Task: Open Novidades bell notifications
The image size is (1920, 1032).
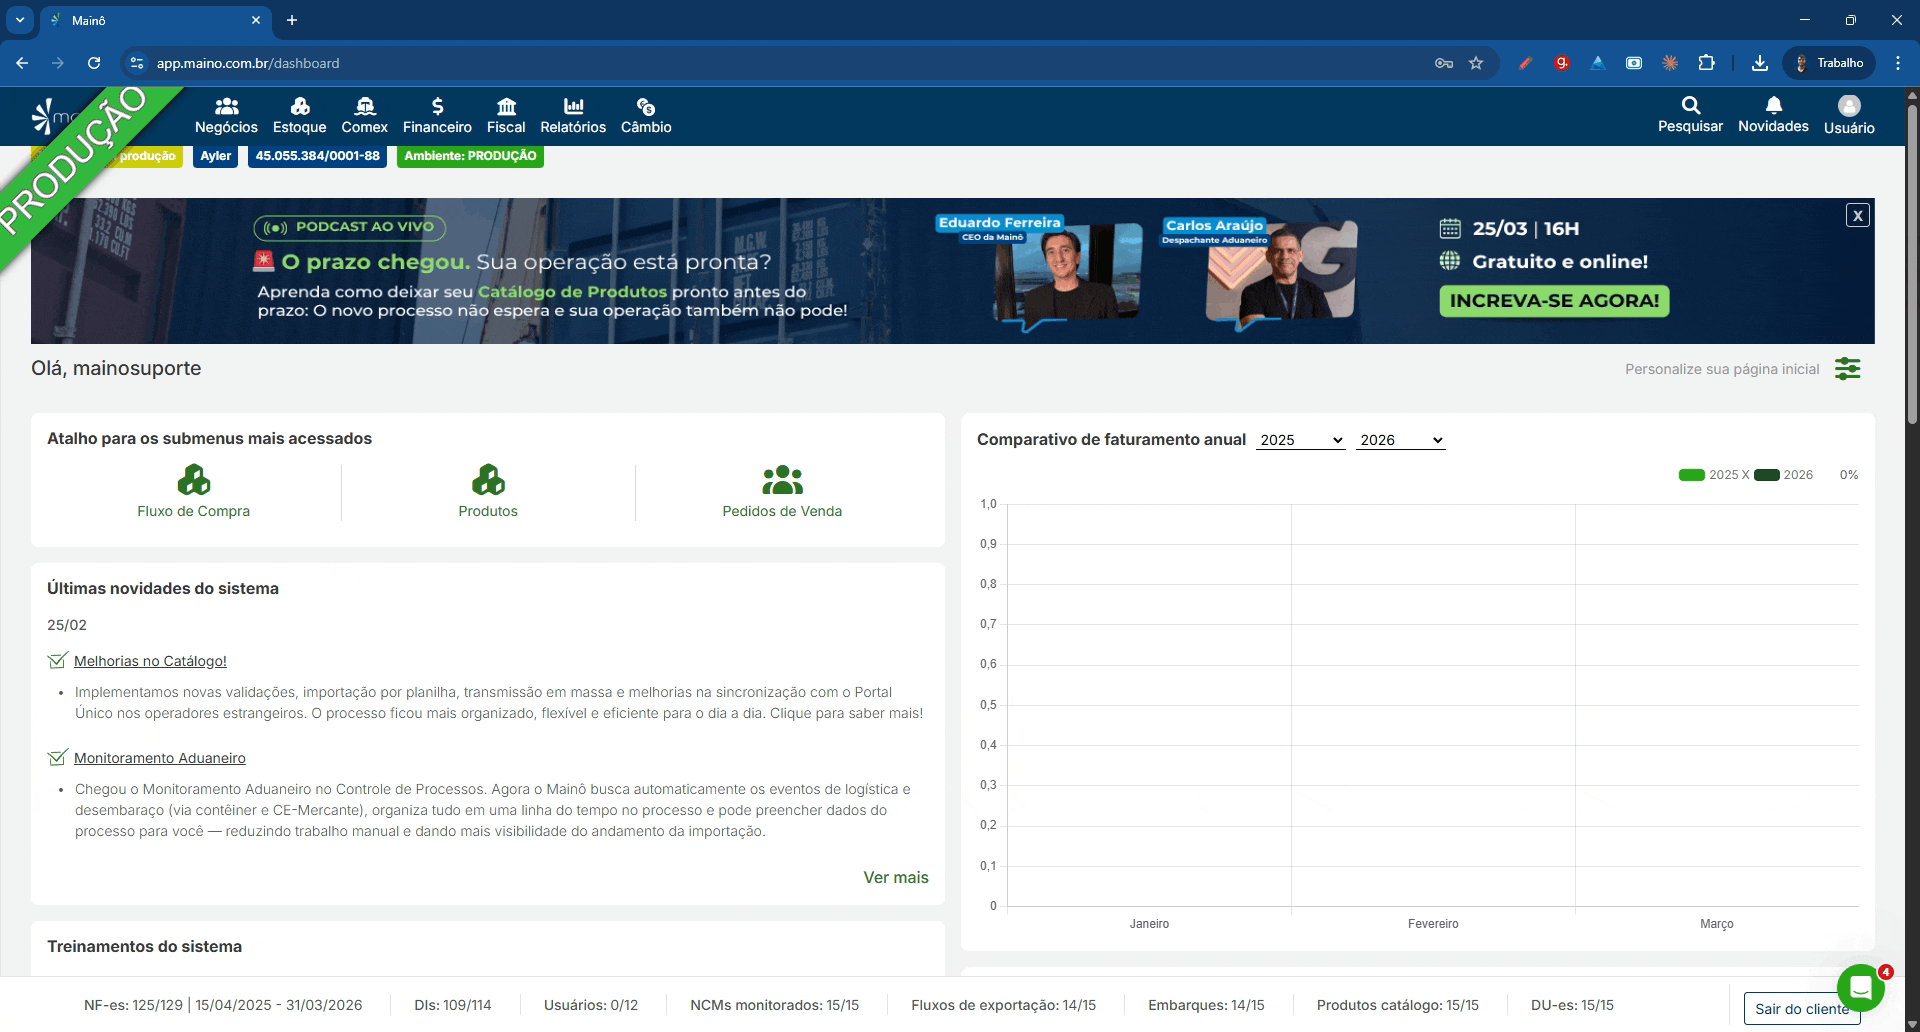Action: coord(1773,105)
